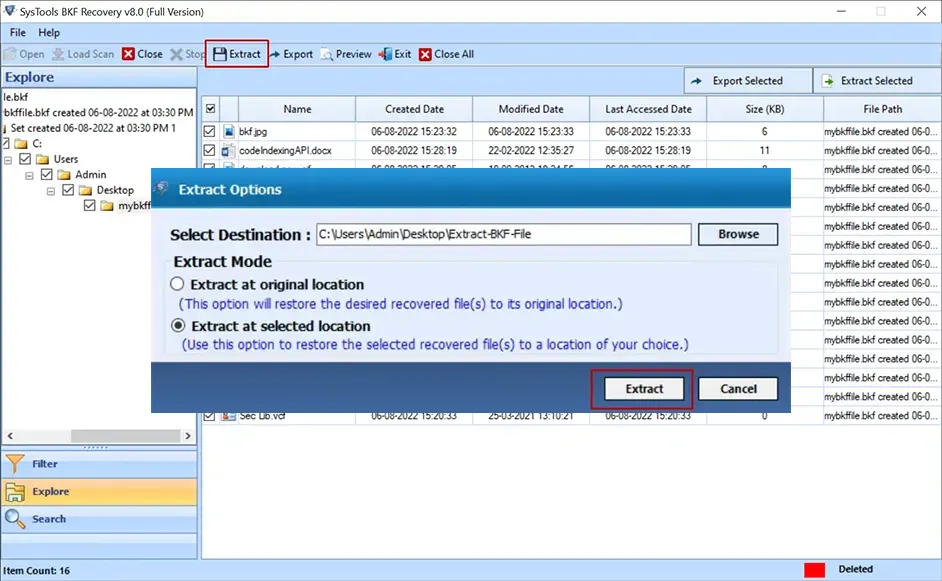The image size is (942, 581).
Task: Click the red Close toolbar icon
Action: coord(128,54)
